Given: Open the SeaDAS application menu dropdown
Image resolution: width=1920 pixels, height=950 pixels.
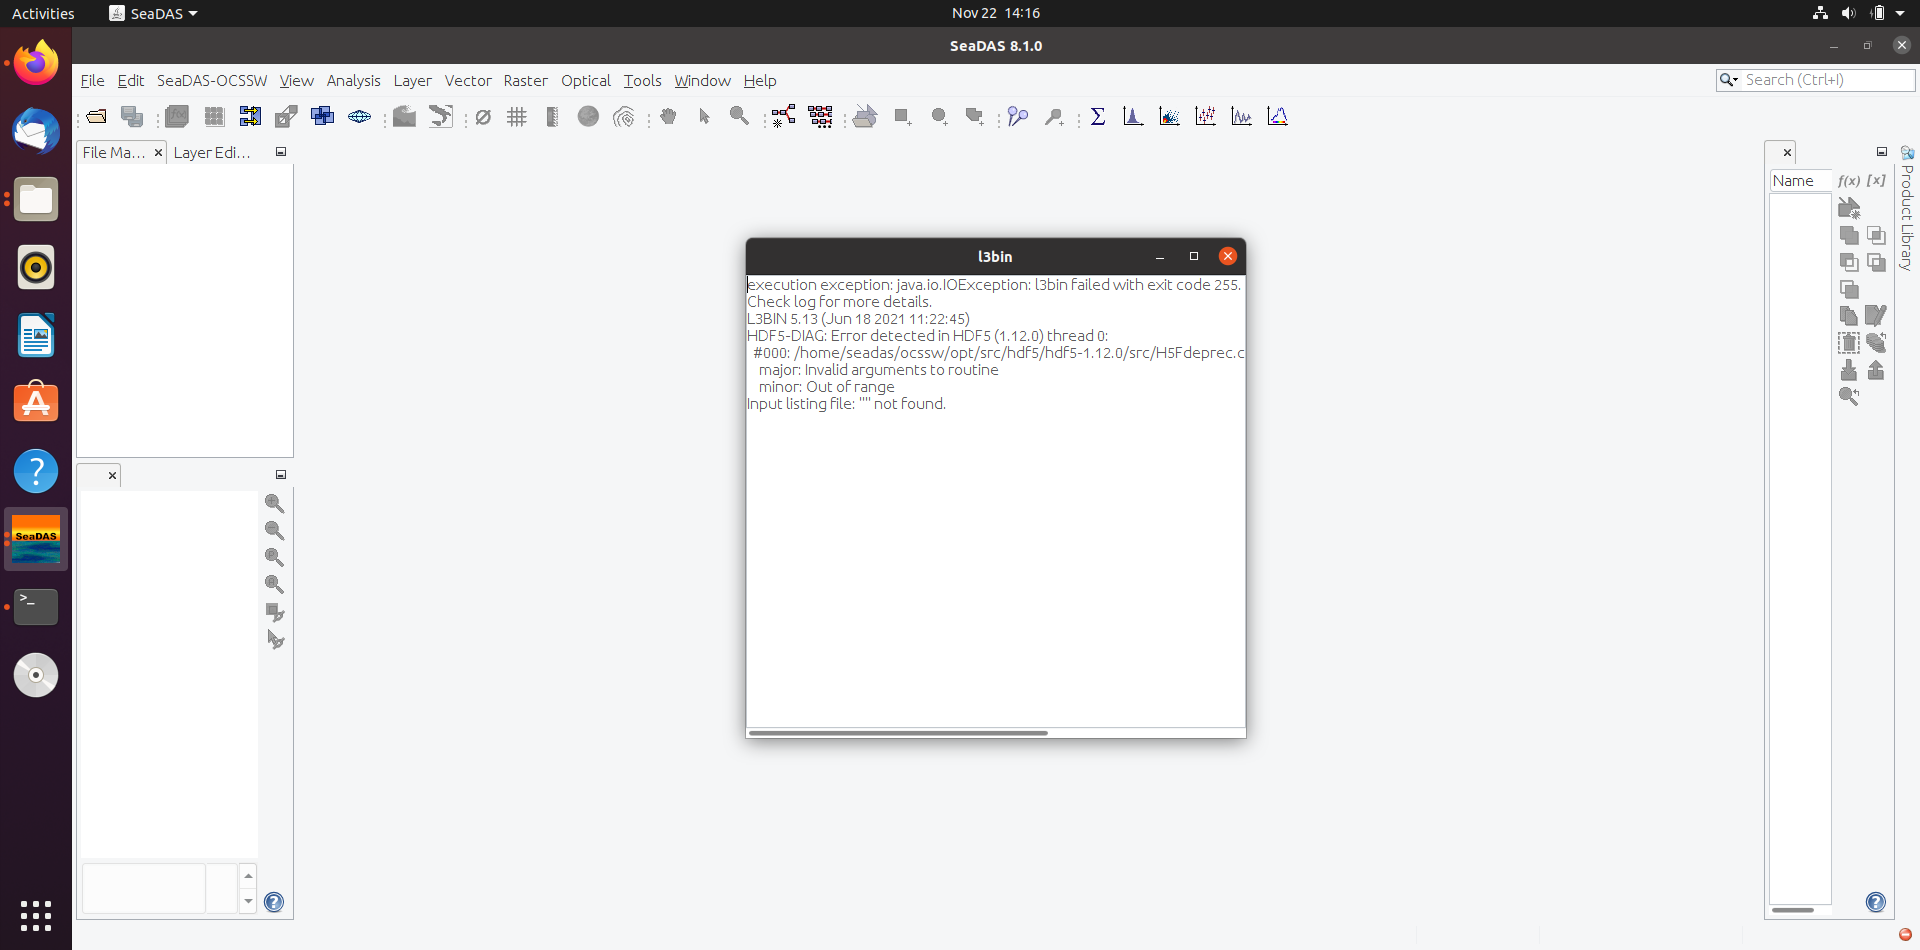Looking at the screenshot, I should (152, 13).
